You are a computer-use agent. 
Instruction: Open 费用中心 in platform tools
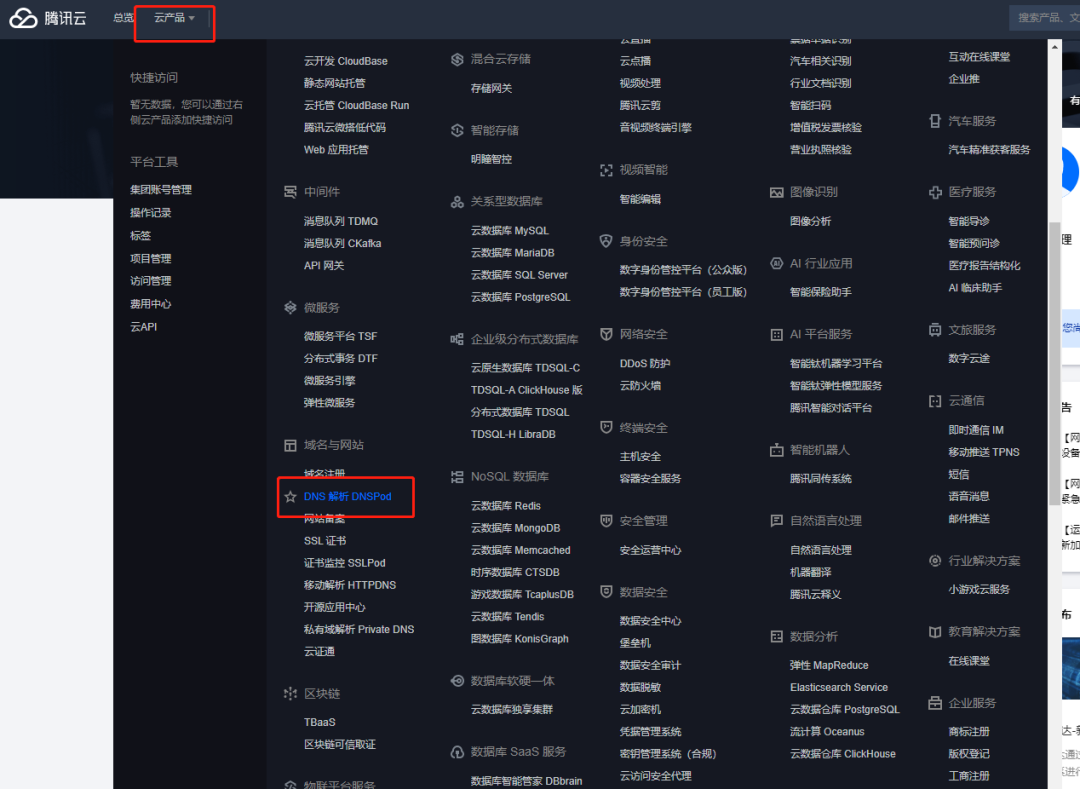151,304
